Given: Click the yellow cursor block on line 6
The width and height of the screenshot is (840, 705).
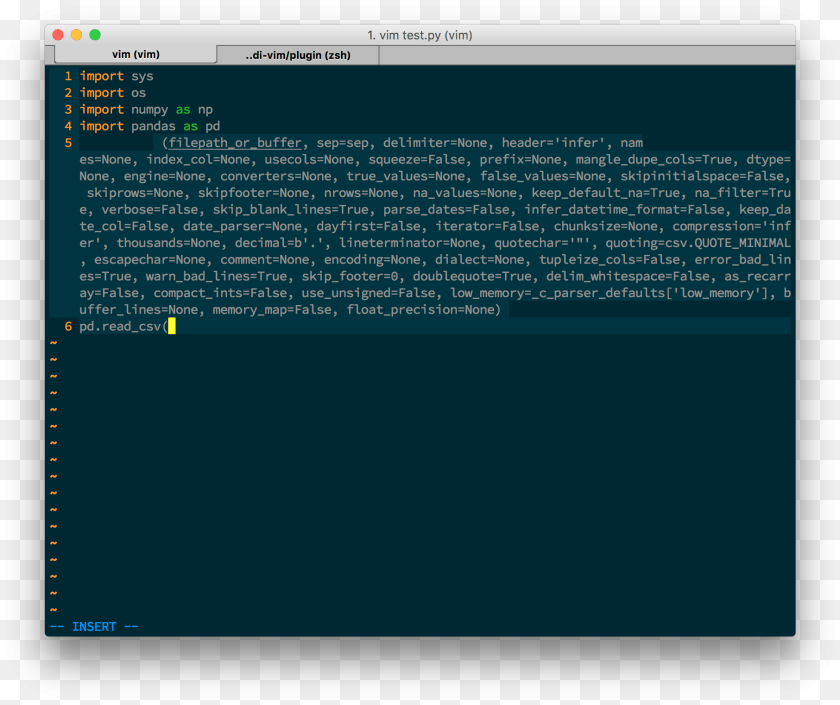Looking at the screenshot, I should (x=172, y=326).
